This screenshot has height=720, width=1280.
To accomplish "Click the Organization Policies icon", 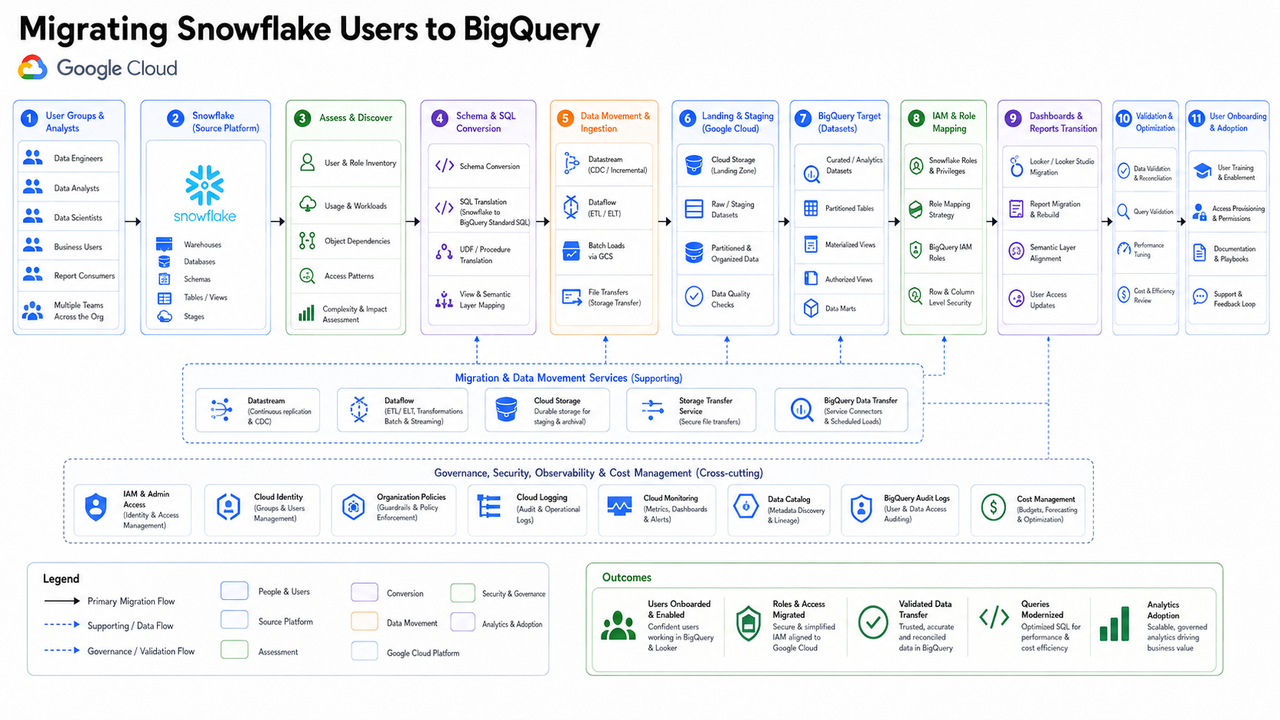I will (353, 508).
